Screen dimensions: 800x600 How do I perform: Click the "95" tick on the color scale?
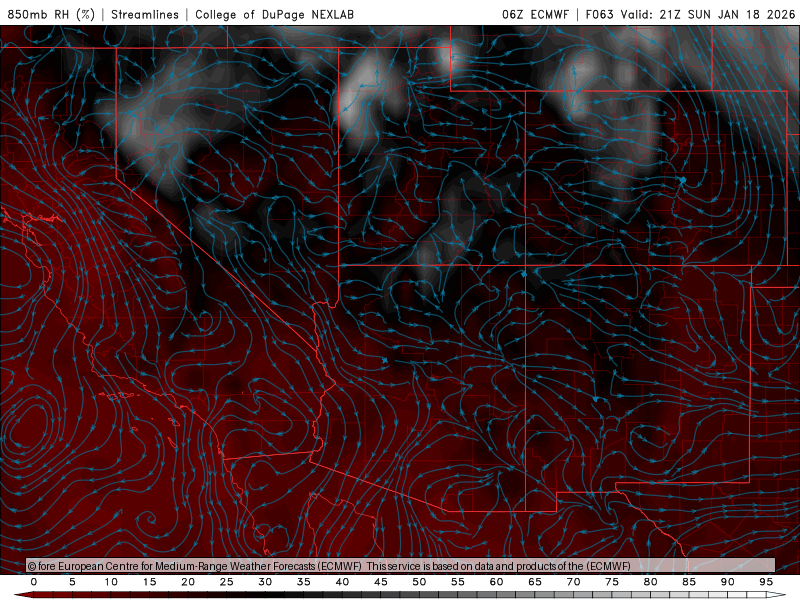coord(766,582)
